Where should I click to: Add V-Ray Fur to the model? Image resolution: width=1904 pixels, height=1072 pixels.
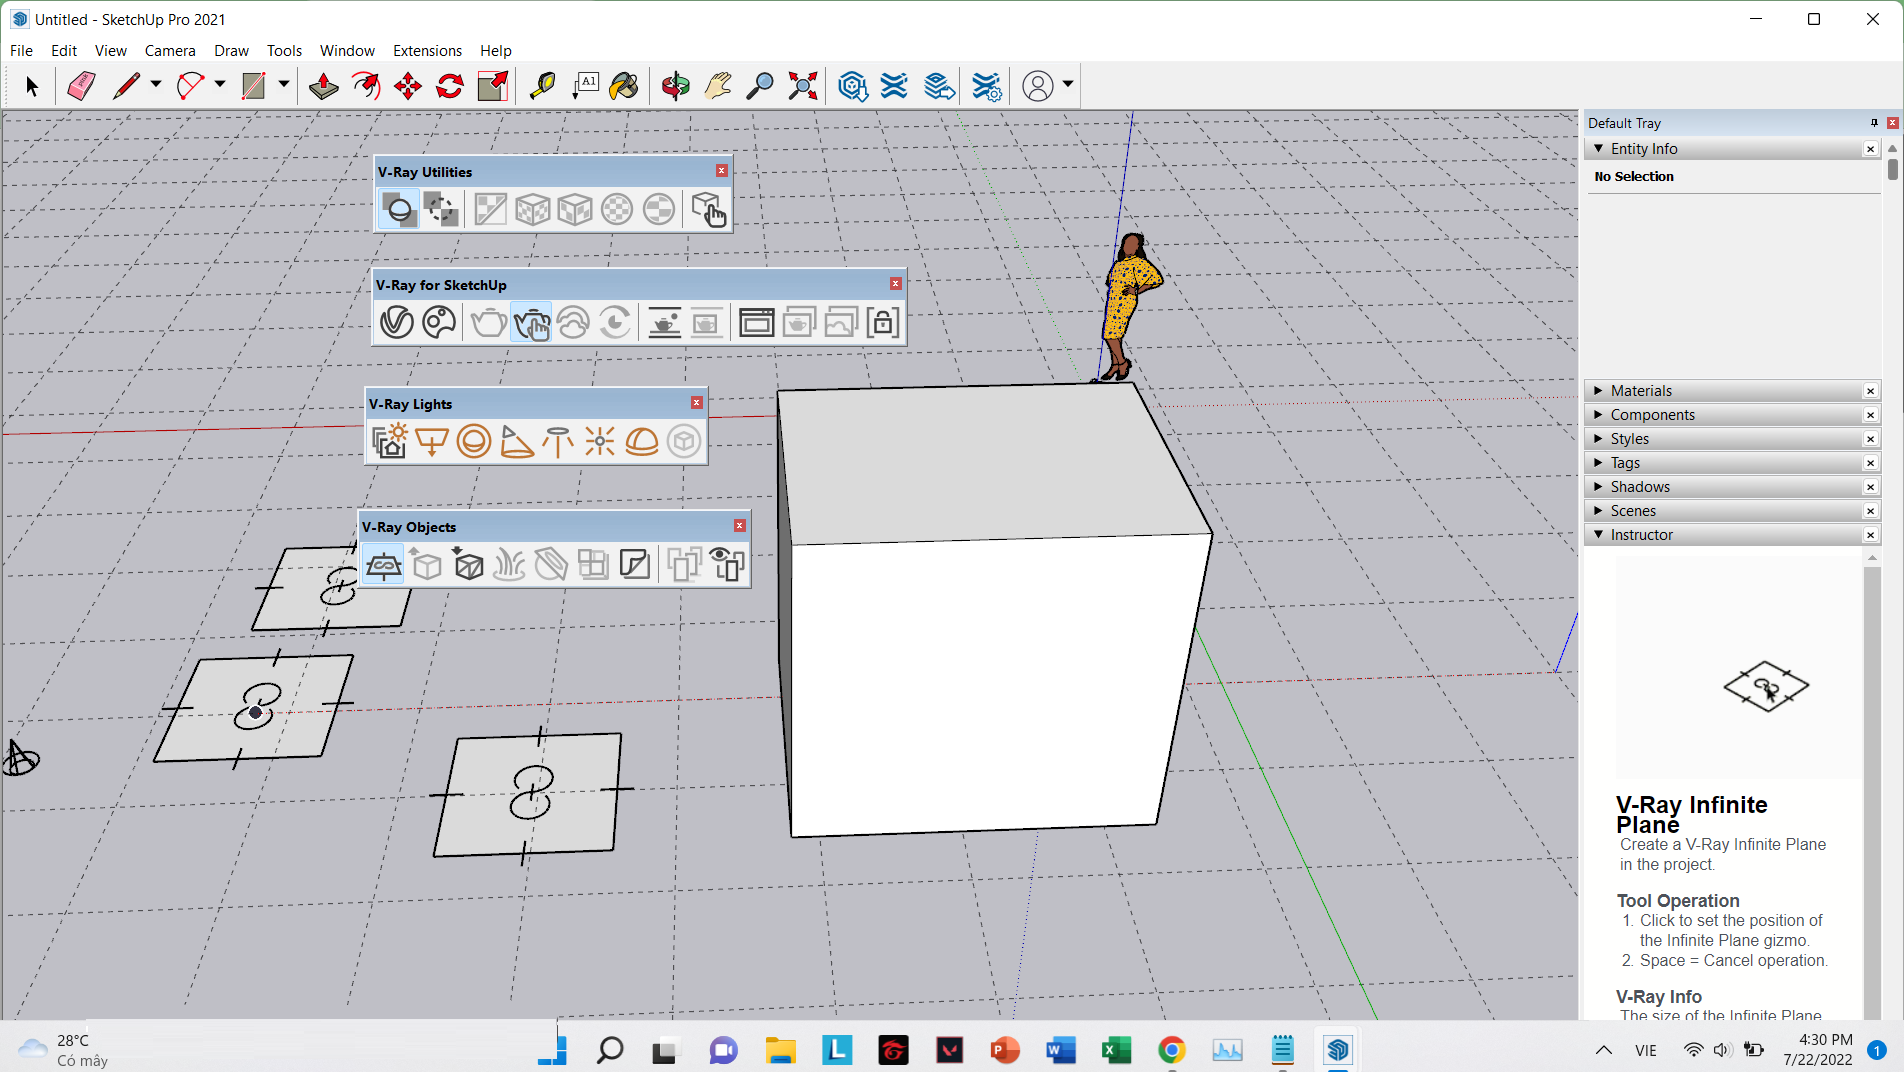pyautogui.click(x=508, y=564)
